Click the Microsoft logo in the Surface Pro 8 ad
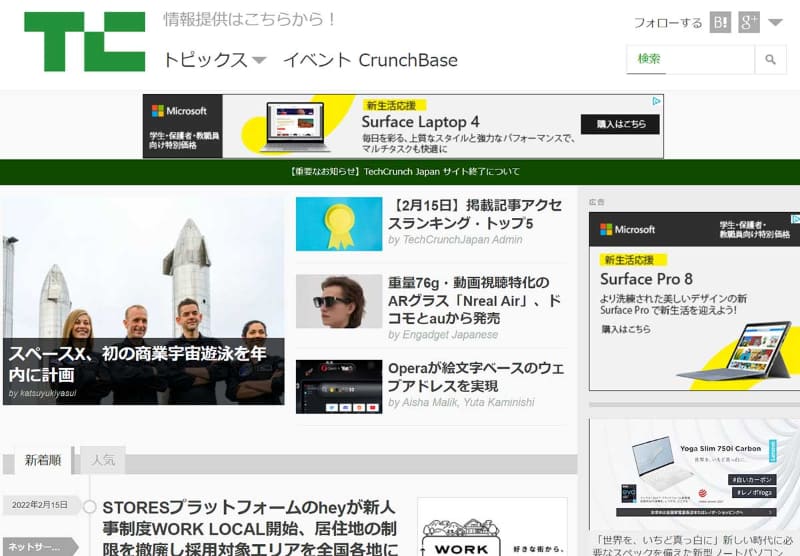The width and height of the screenshot is (800, 556). point(627,230)
